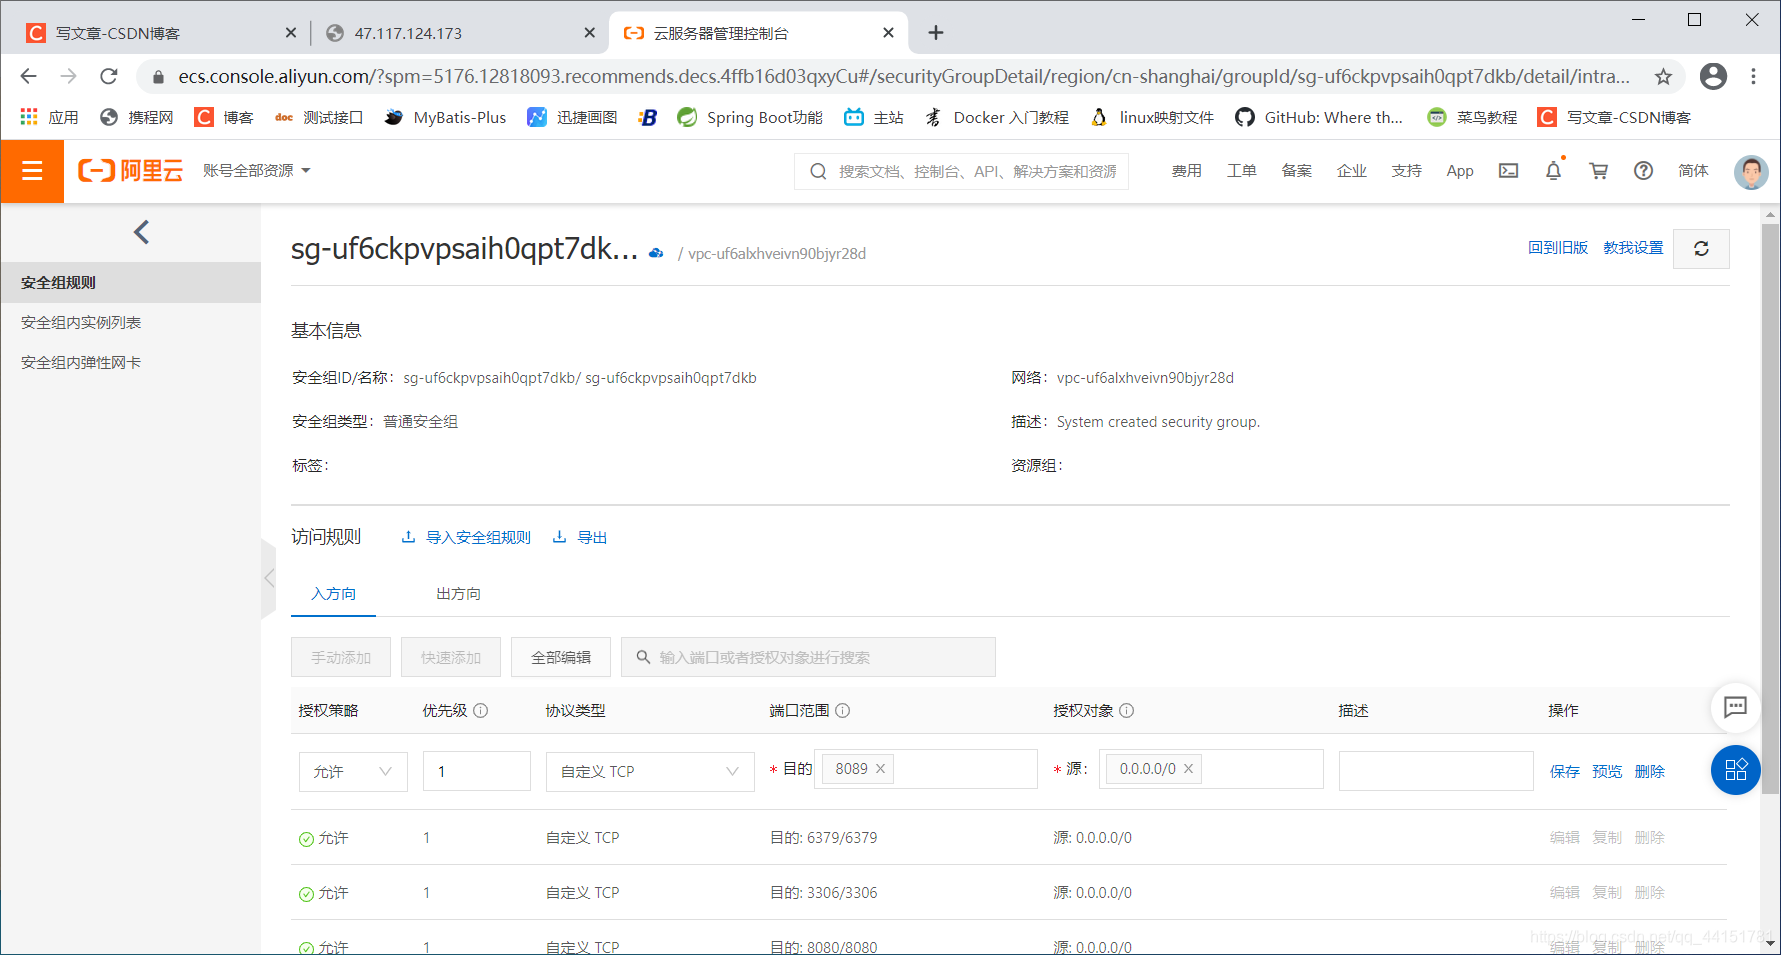
Task: Open the CloudShell terminal icon
Action: click(x=1508, y=170)
